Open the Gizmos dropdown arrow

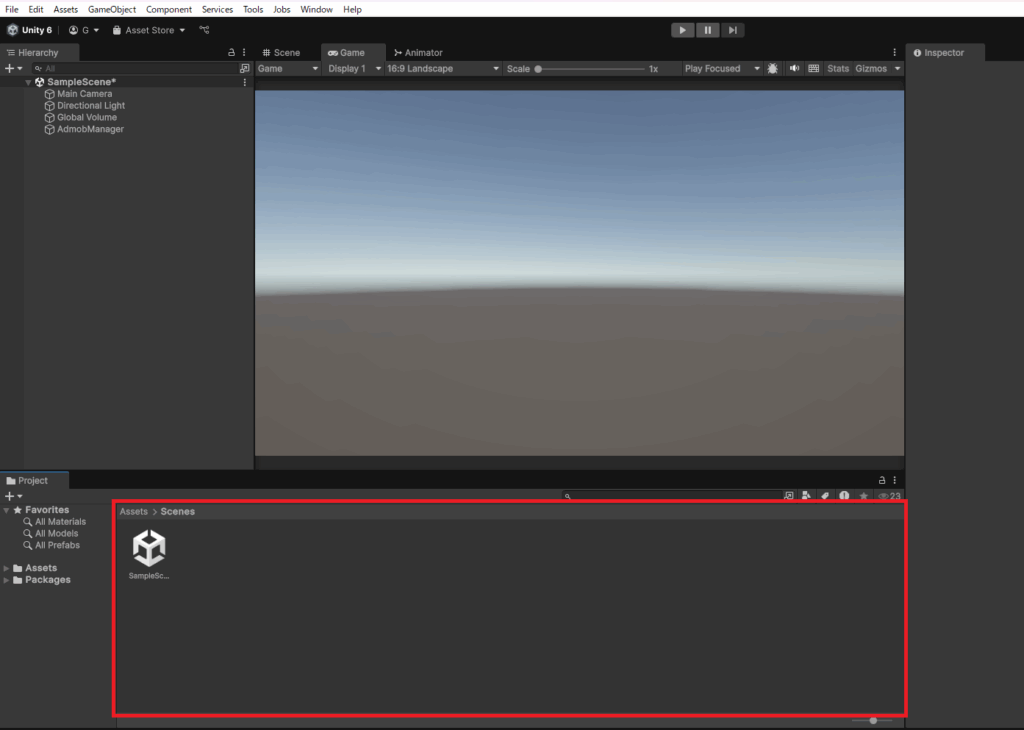tap(897, 69)
